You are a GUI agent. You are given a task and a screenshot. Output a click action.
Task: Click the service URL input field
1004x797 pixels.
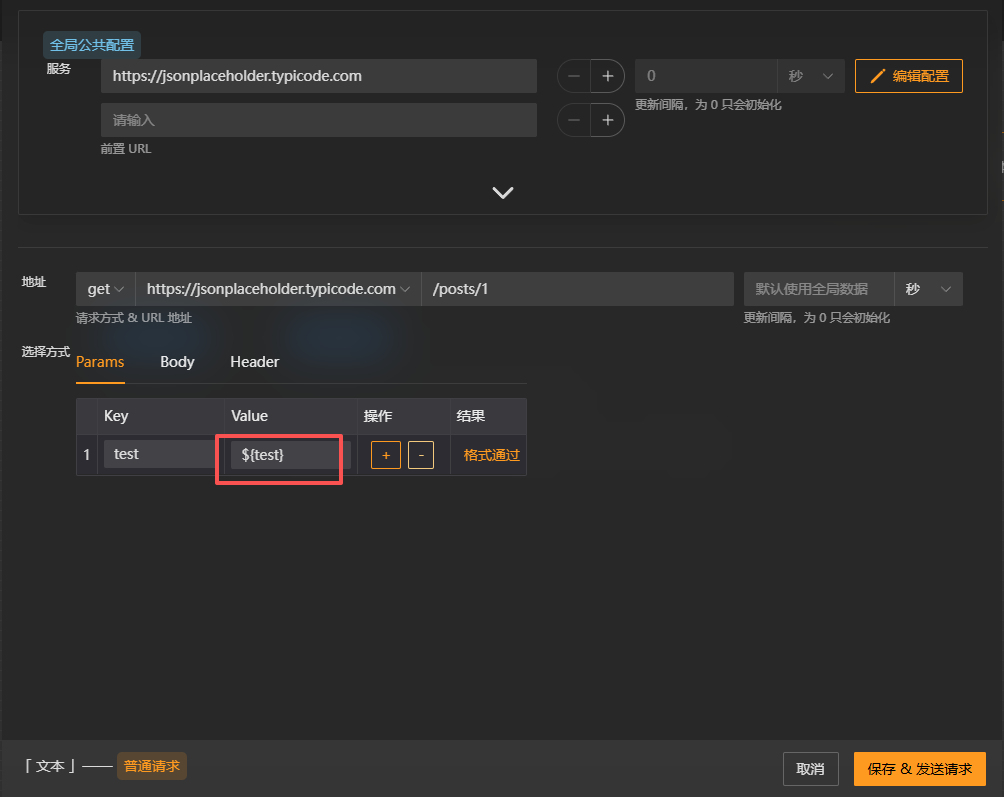(319, 76)
